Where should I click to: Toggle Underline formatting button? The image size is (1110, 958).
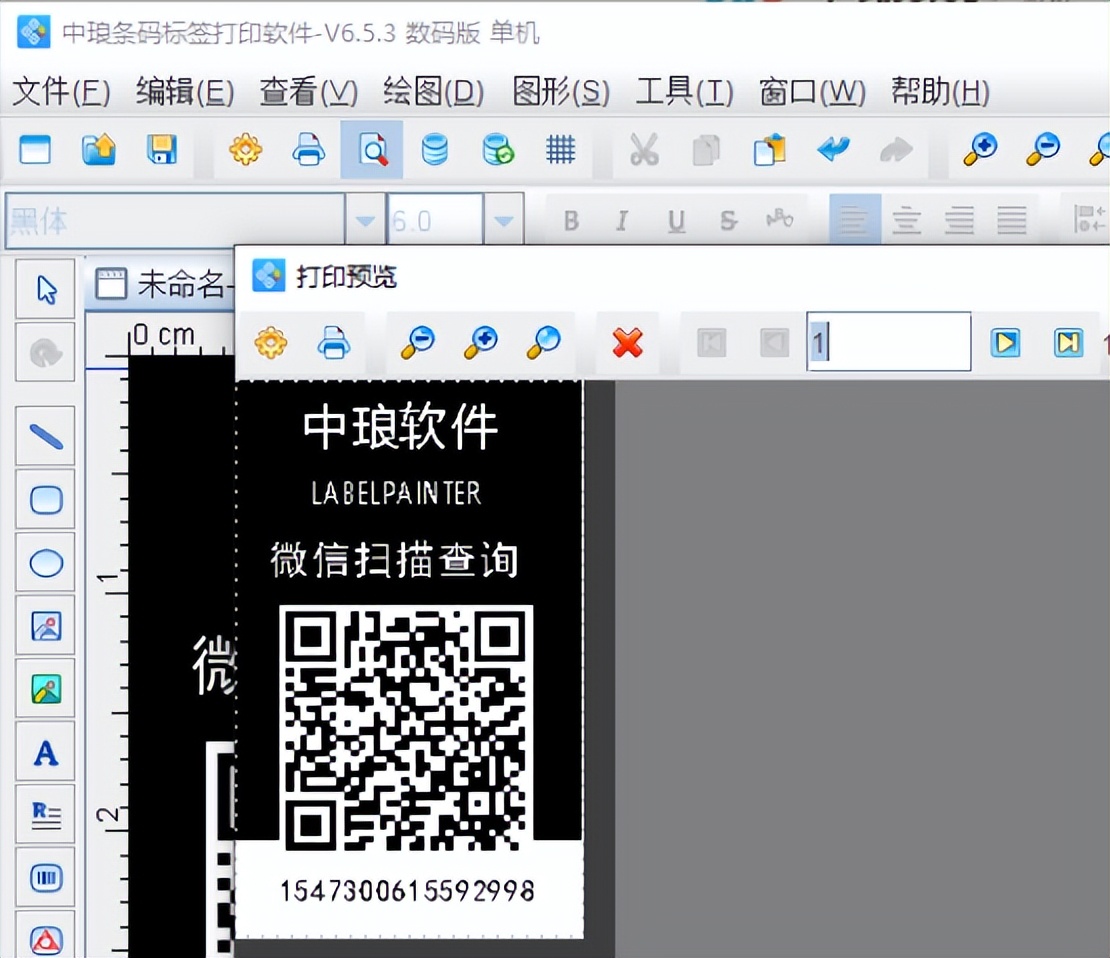click(x=676, y=222)
